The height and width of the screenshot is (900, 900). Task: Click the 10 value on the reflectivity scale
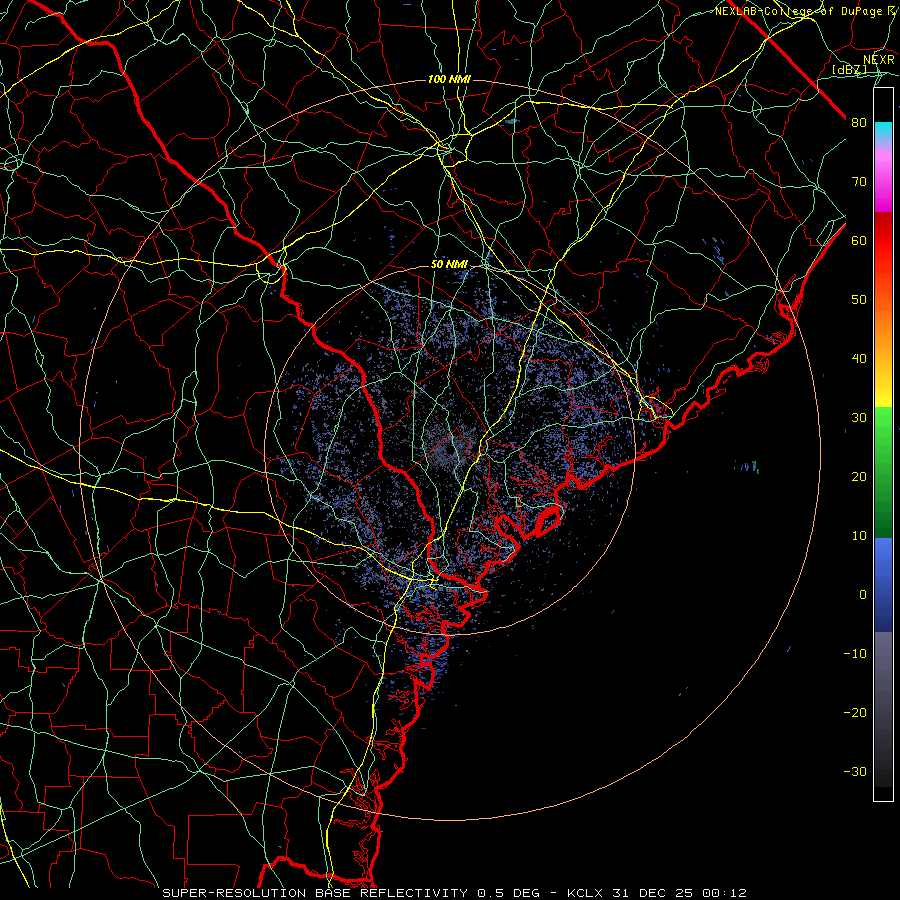pyautogui.click(x=859, y=536)
